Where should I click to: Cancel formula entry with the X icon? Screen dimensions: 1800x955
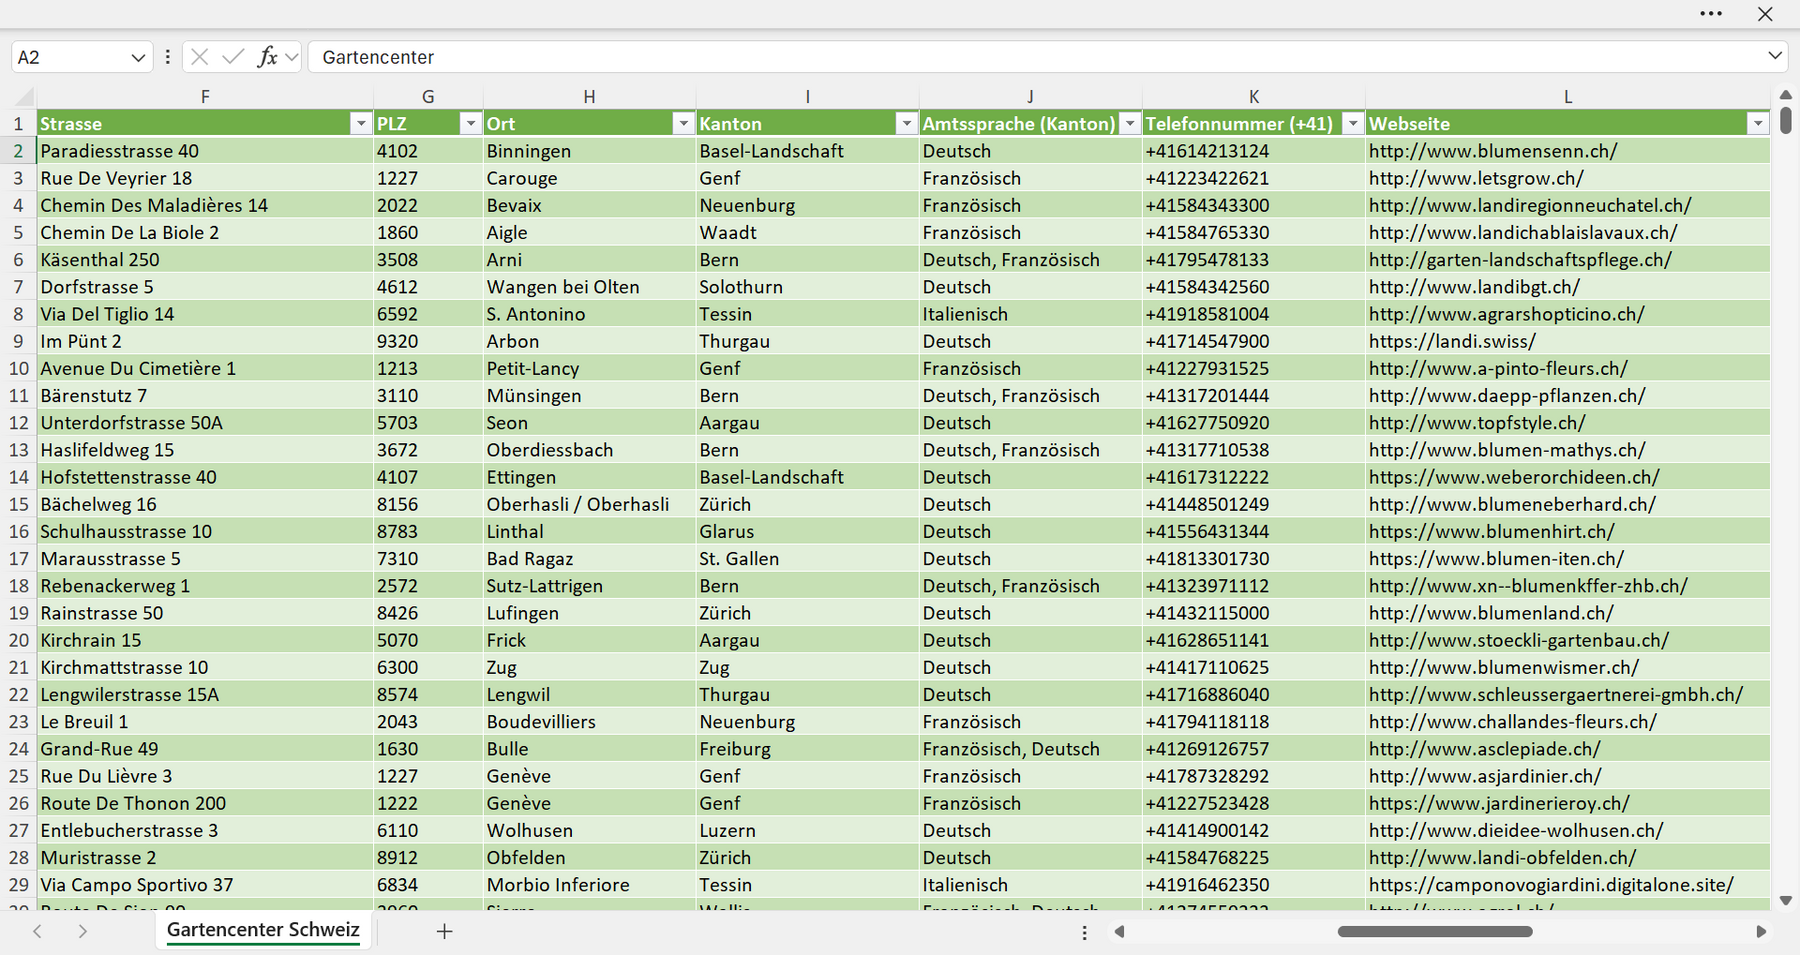[x=200, y=57]
